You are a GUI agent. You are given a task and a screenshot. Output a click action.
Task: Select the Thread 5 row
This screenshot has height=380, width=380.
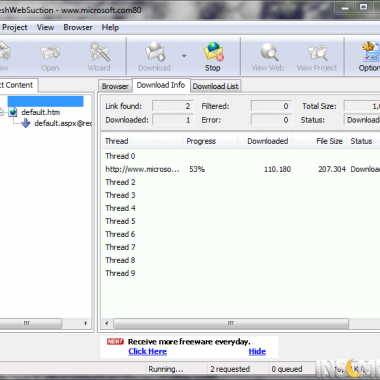pyautogui.click(x=240, y=221)
